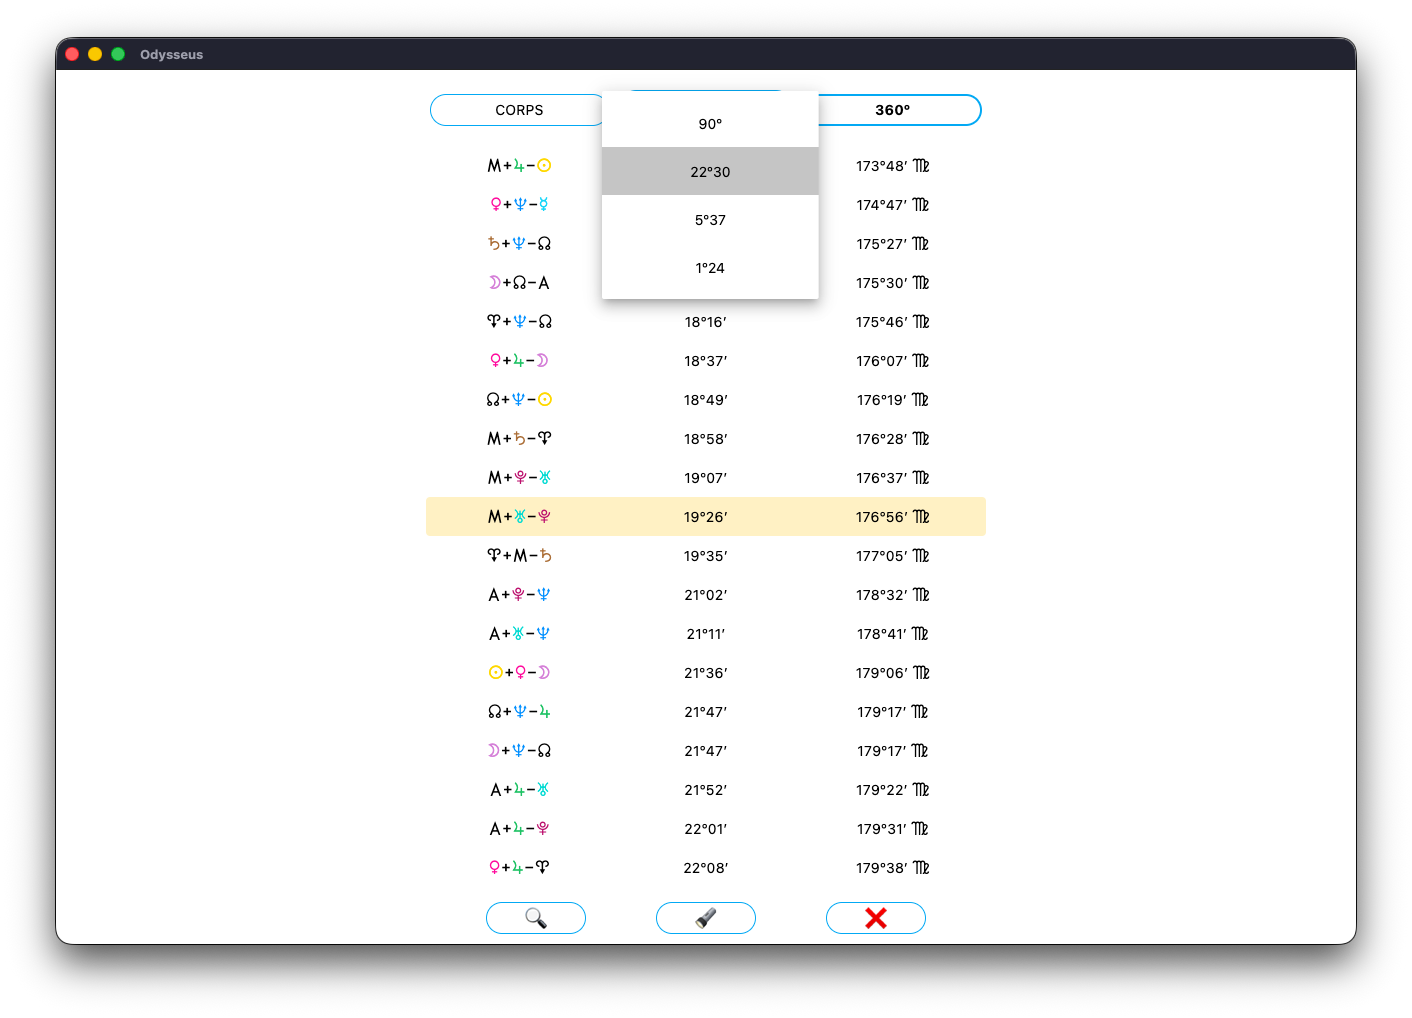Select the row with value 18°58′
This screenshot has height=1018, width=1412.
[705, 439]
